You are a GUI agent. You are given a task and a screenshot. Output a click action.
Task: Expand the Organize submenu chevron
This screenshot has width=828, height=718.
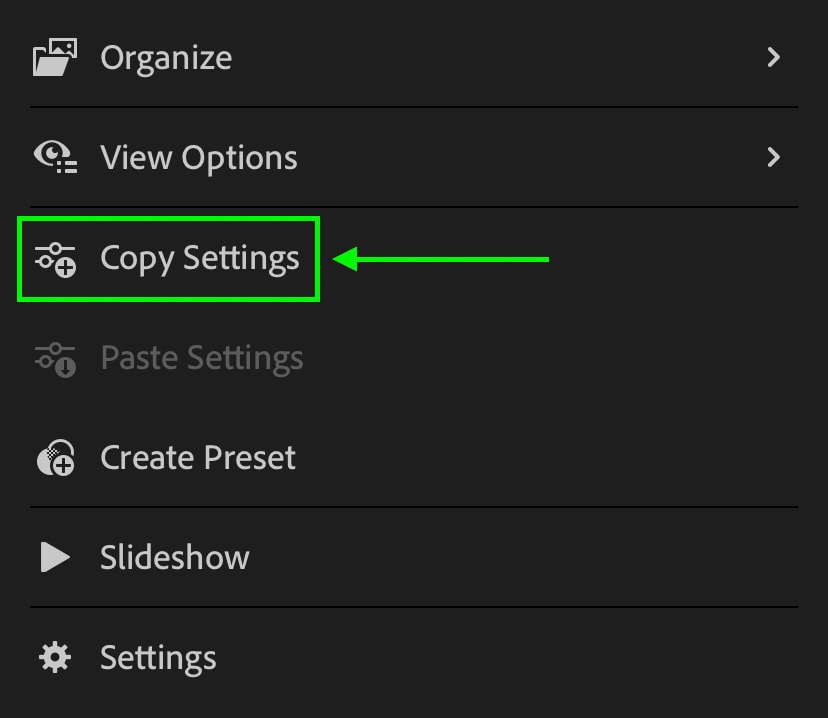click(x=774, y=57)
